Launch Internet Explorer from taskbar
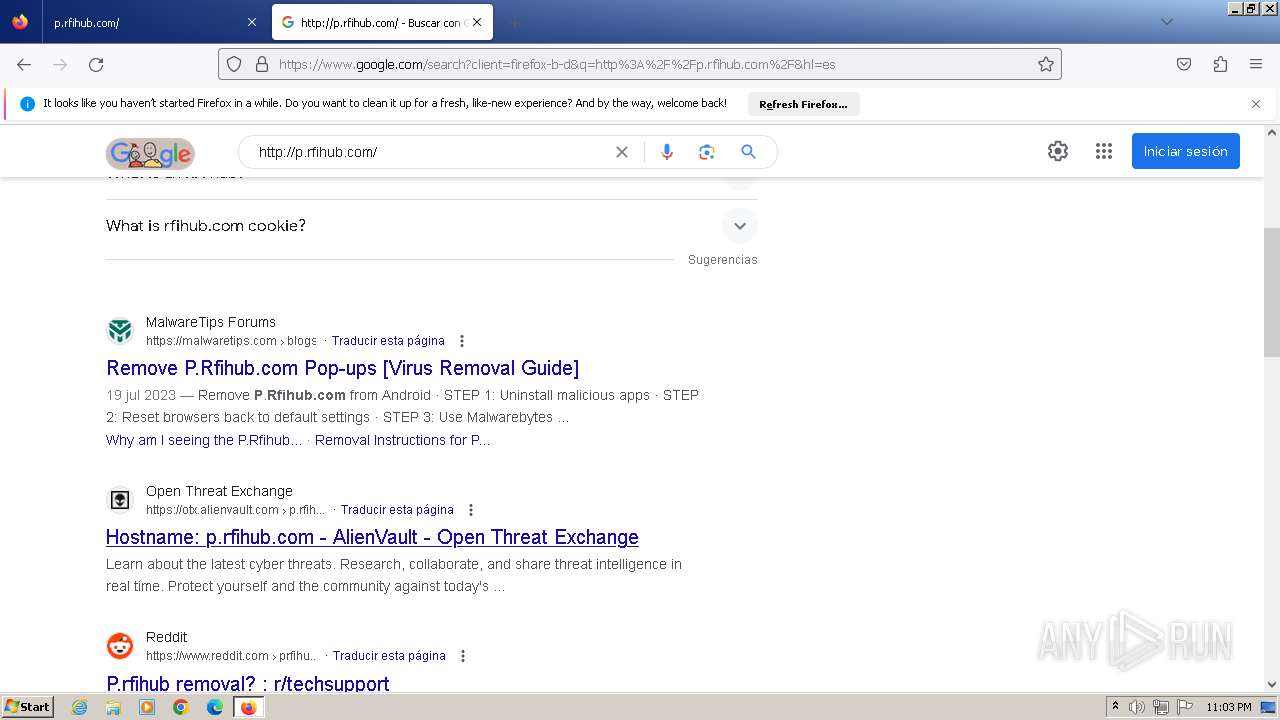Image resolution: width=1280 pixels, height=720 pixels. (79, 707)
